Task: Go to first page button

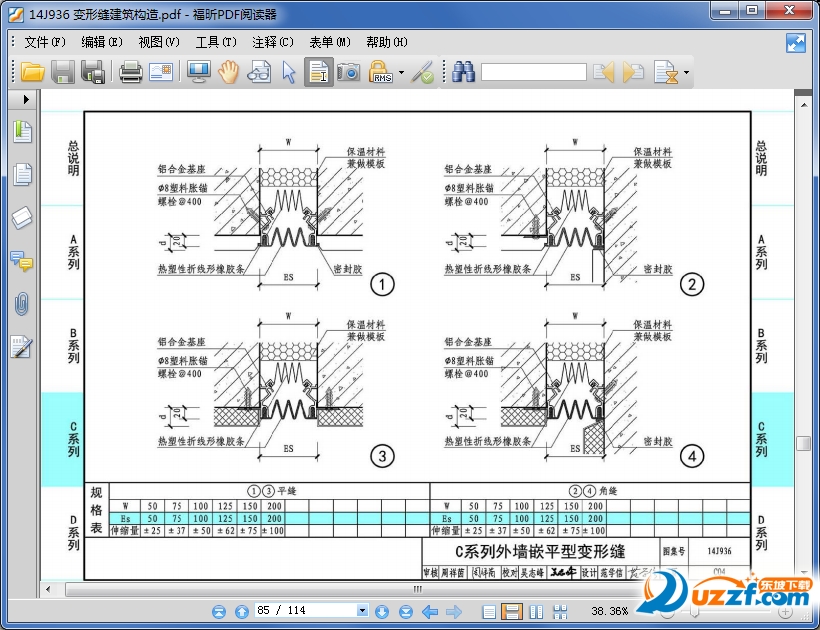Action: coord(219,611)
